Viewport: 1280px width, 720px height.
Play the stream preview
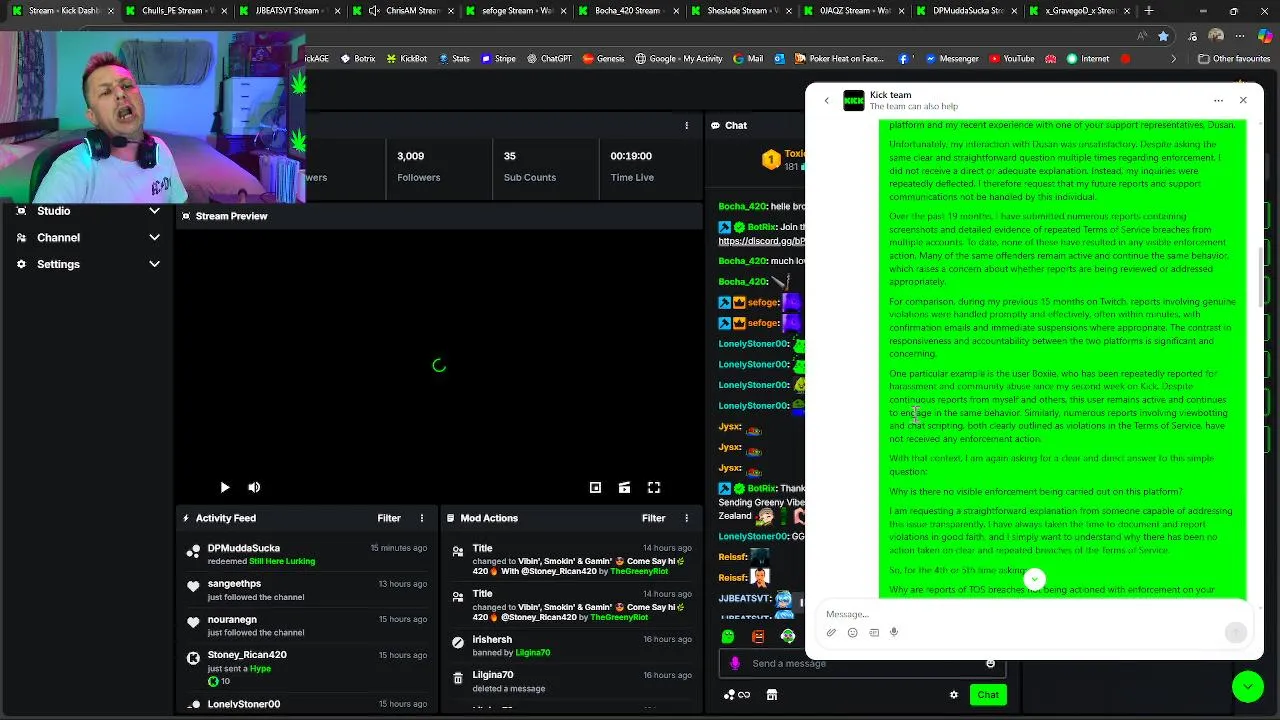click(224, 487)
